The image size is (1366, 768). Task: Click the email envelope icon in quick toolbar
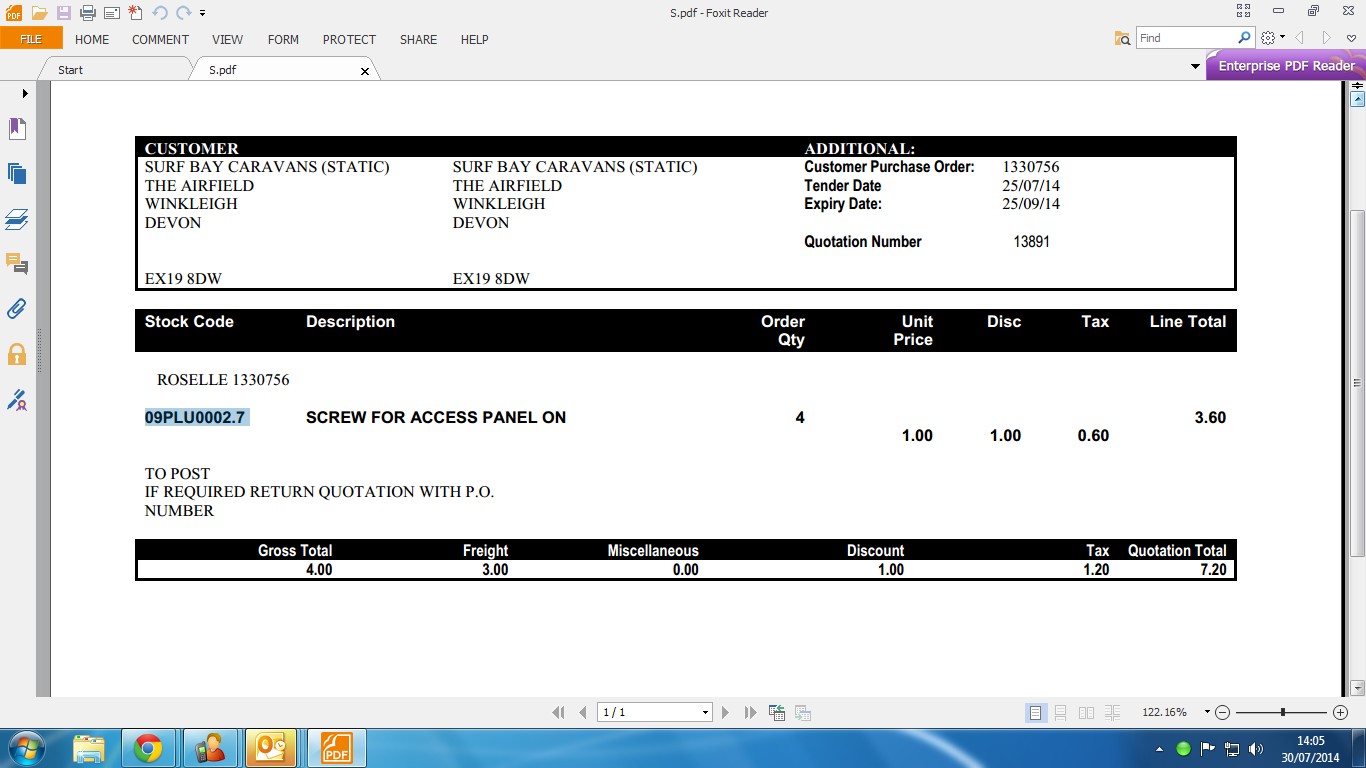[111, 13]
